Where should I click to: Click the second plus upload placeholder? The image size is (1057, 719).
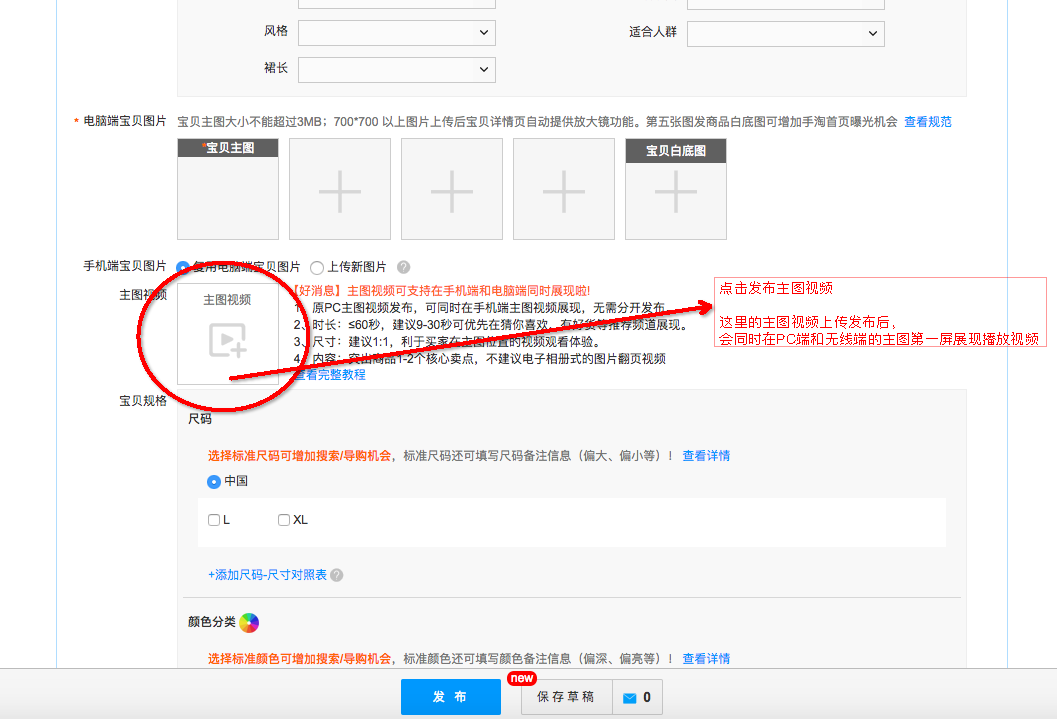click(451, 189)
